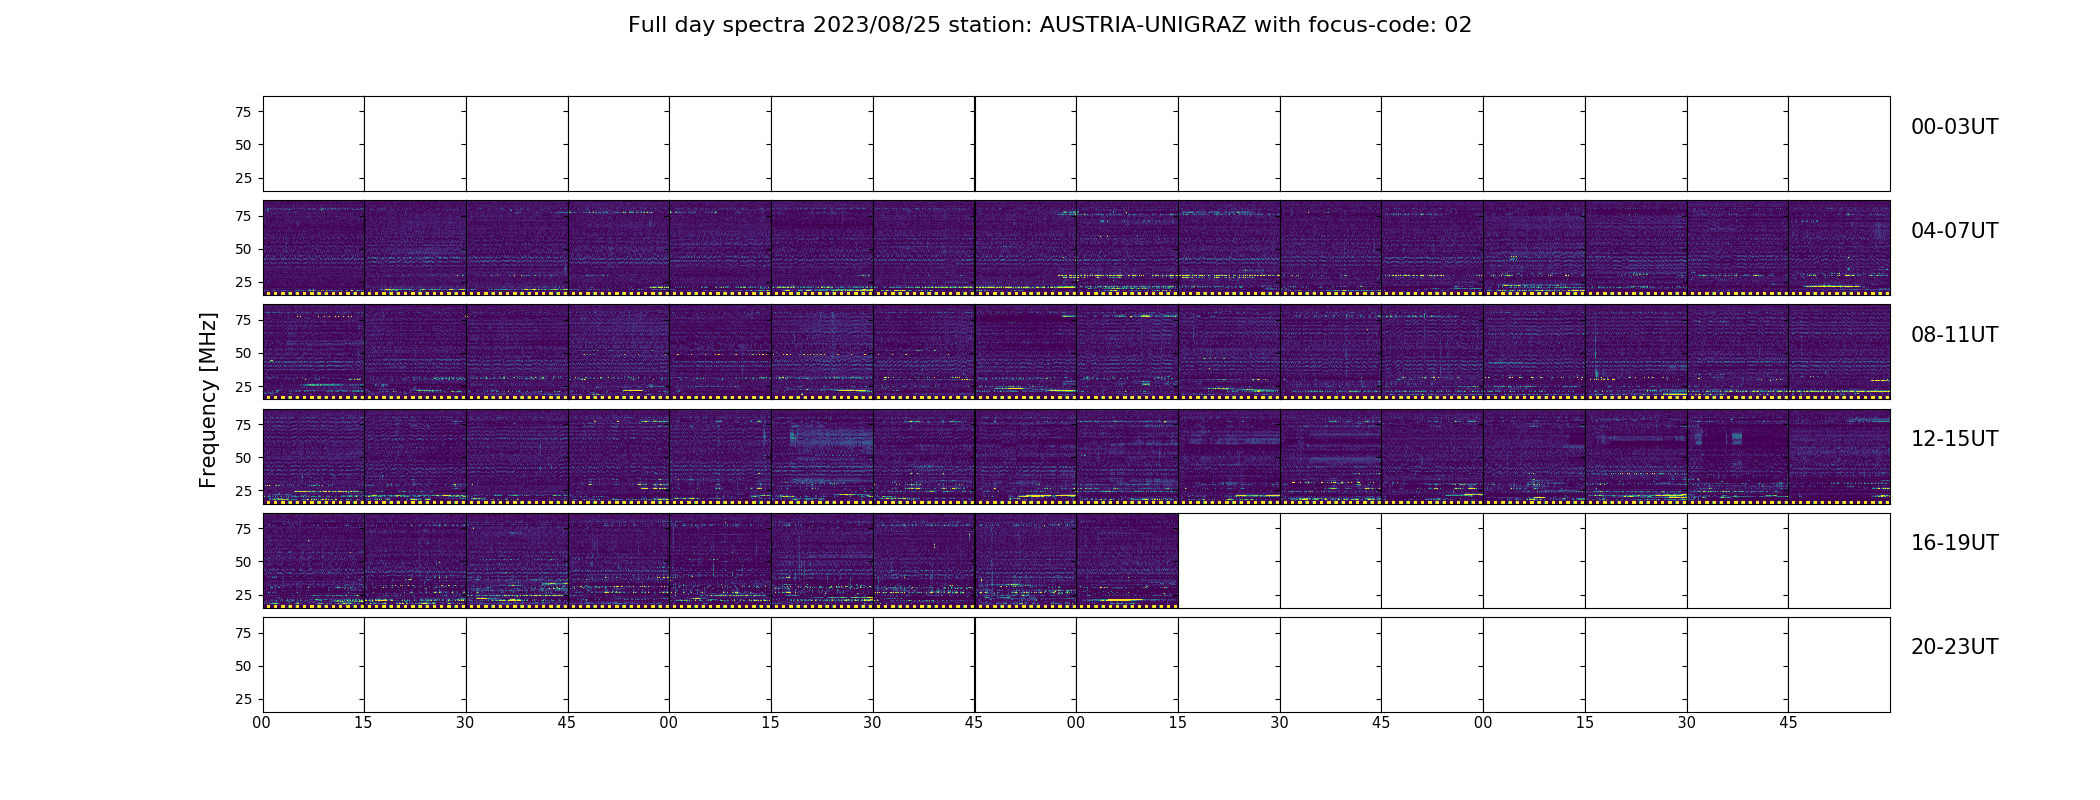Click the 50 tick of the 12-15UT row
Screen dimensions: 2100x800
pos(243,458)
